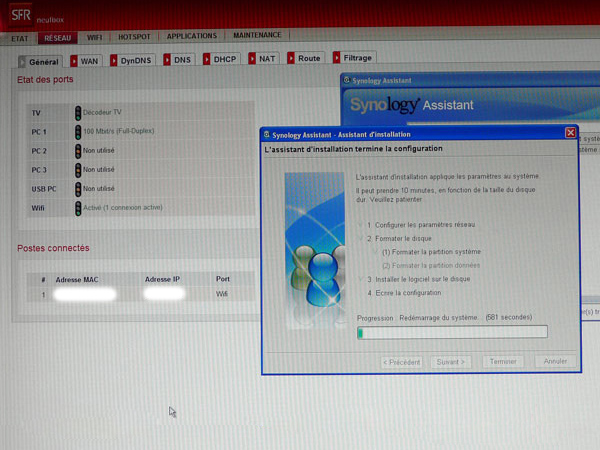
Task: Open the Filtrage sub-tab
Action: [x=354, y=58]
